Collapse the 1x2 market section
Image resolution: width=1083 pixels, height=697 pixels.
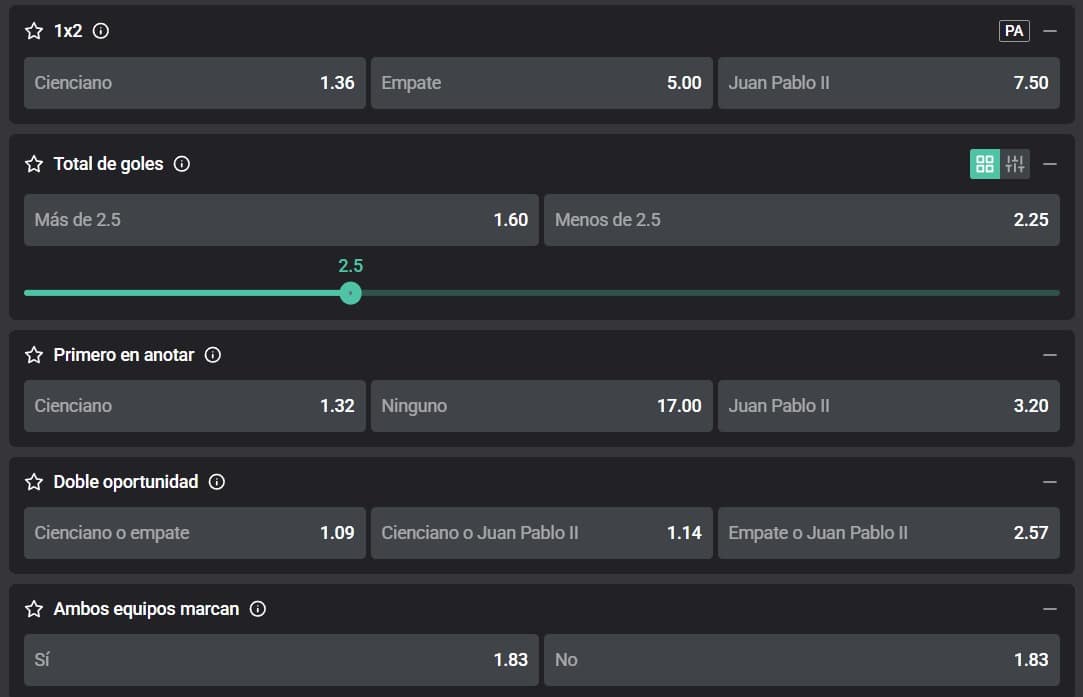pyautogui.click(x=1049, y=31)
